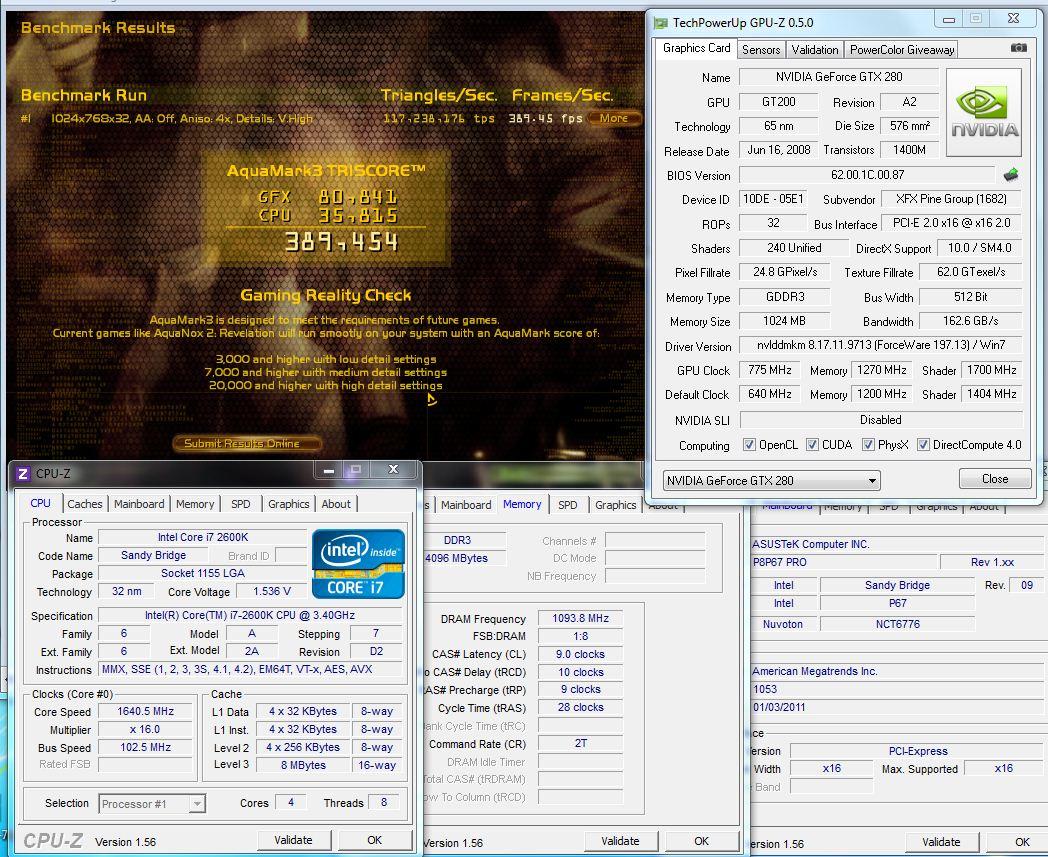1048x857 pixels.
Task: Click the BIOS Version field value
Action: pyautogui.click(x=868, y=175)
